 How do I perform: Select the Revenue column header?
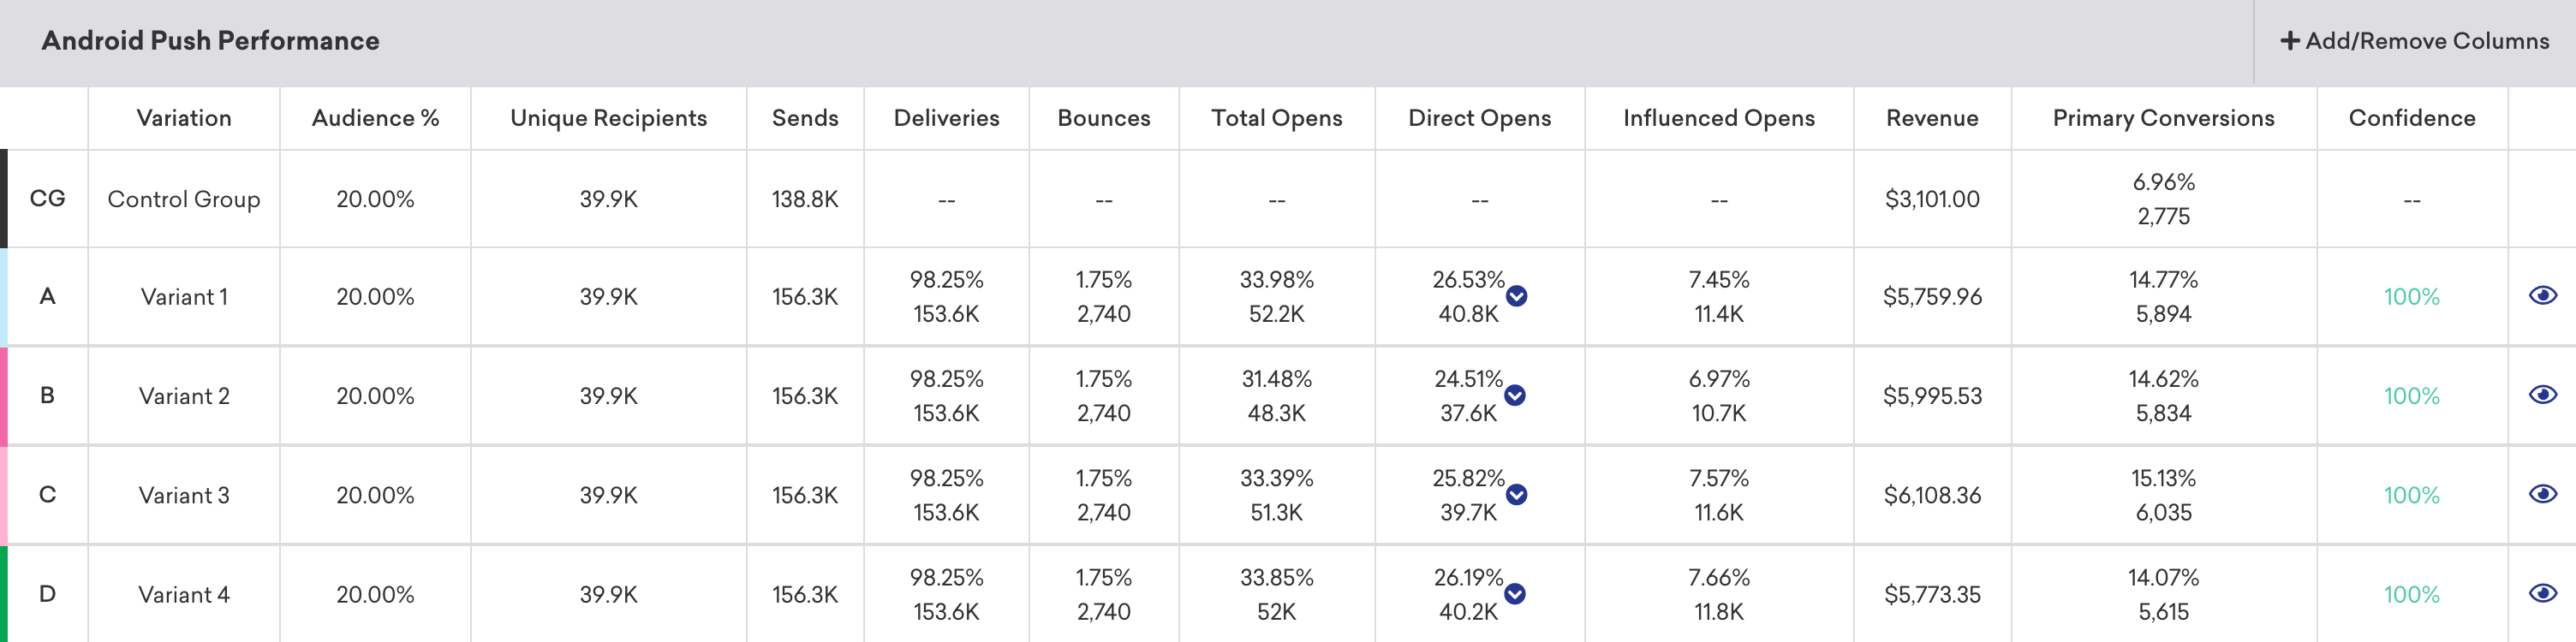(1931, 118)
